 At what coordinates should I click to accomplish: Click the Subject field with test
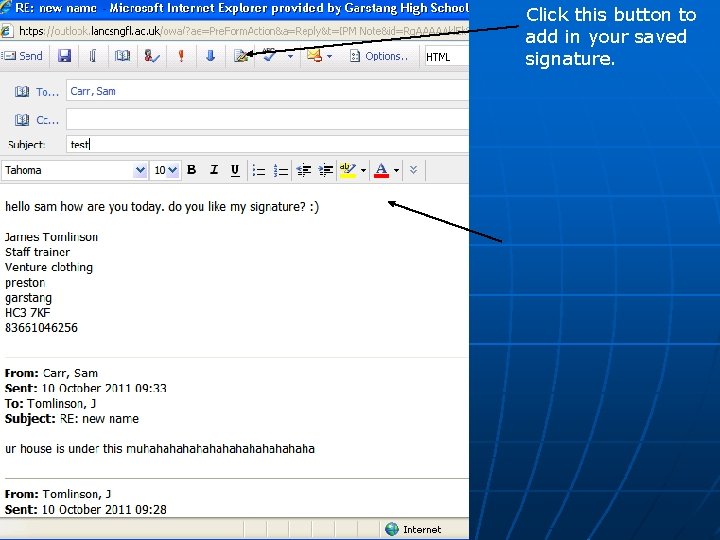click(267, 144)
